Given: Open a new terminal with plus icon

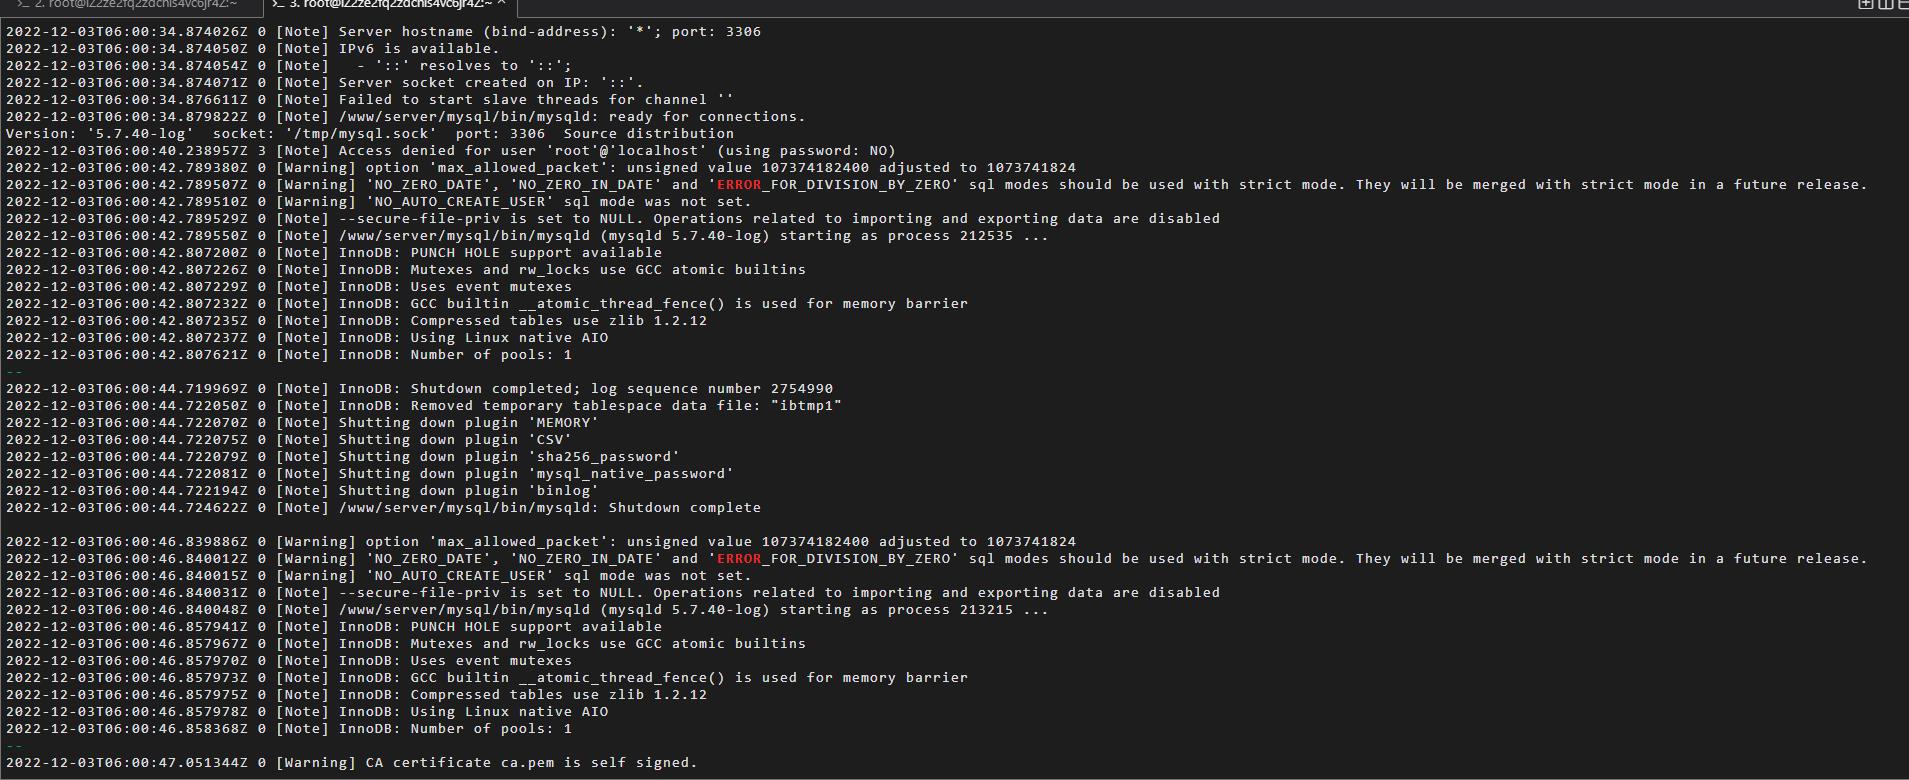Looking at the screenshot, I should pyautogui.click(x=1865, y=4).
